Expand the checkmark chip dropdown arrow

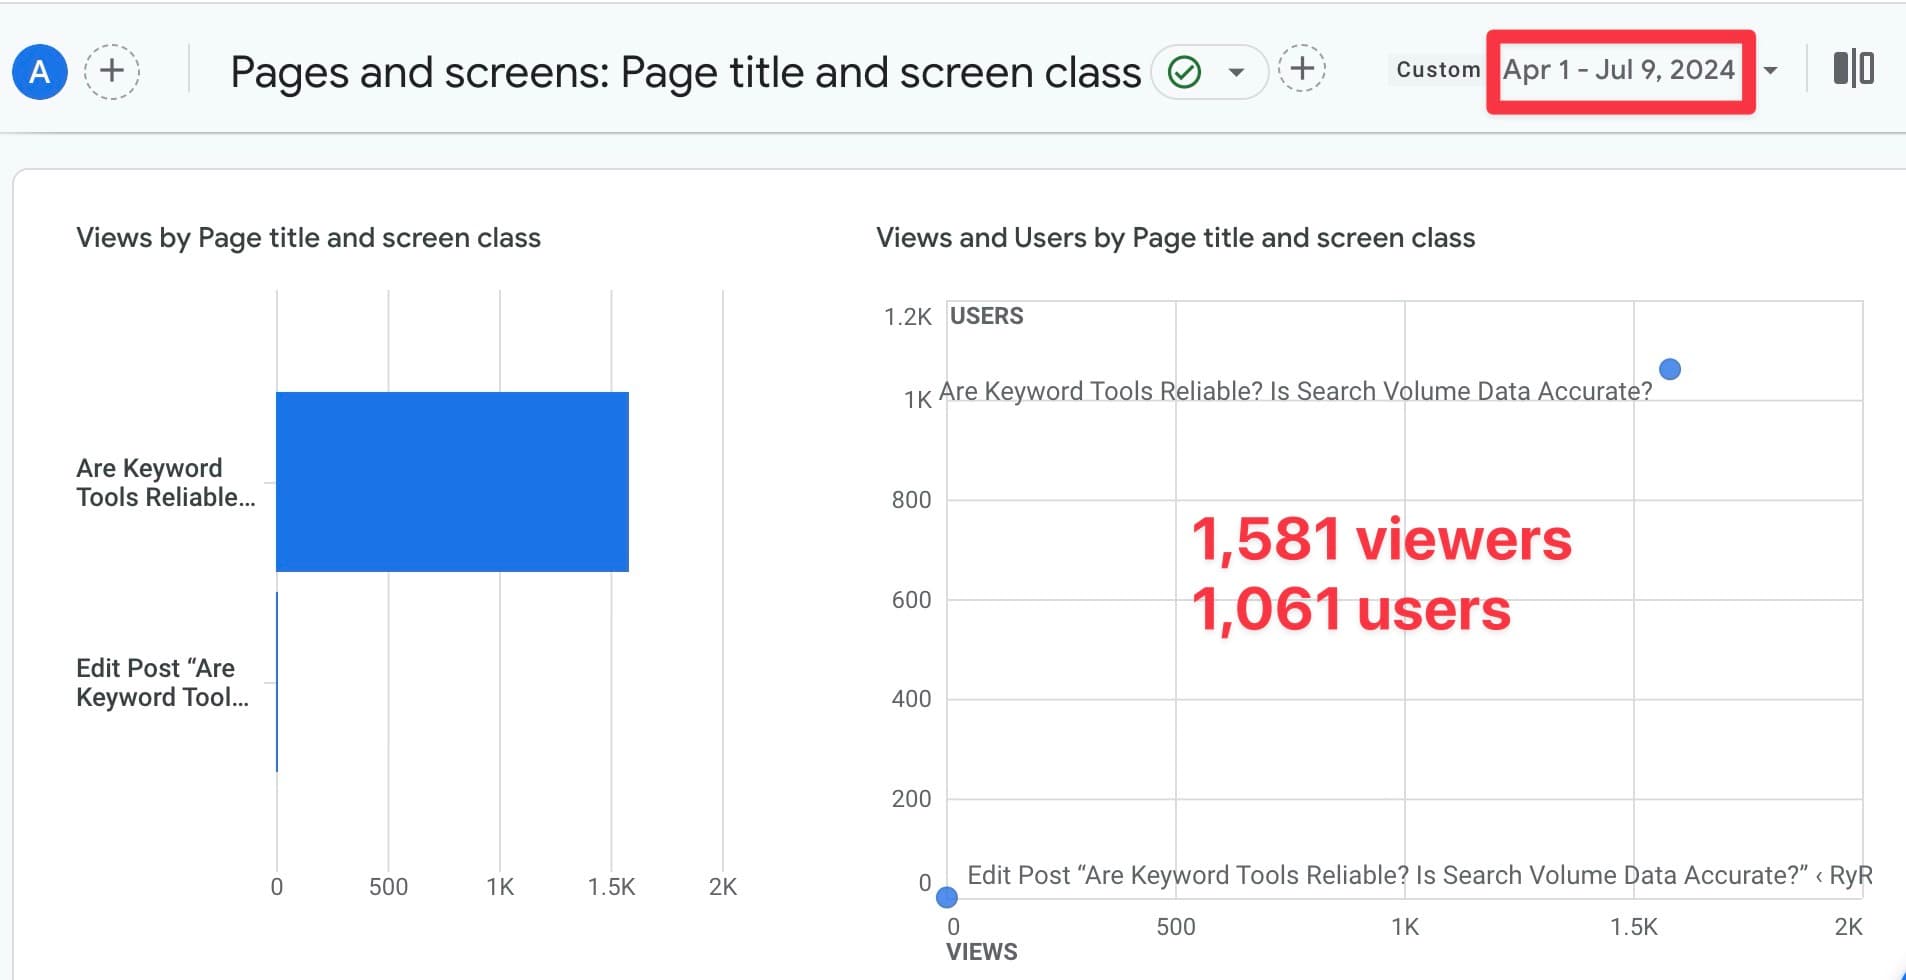pos(1237,72)
